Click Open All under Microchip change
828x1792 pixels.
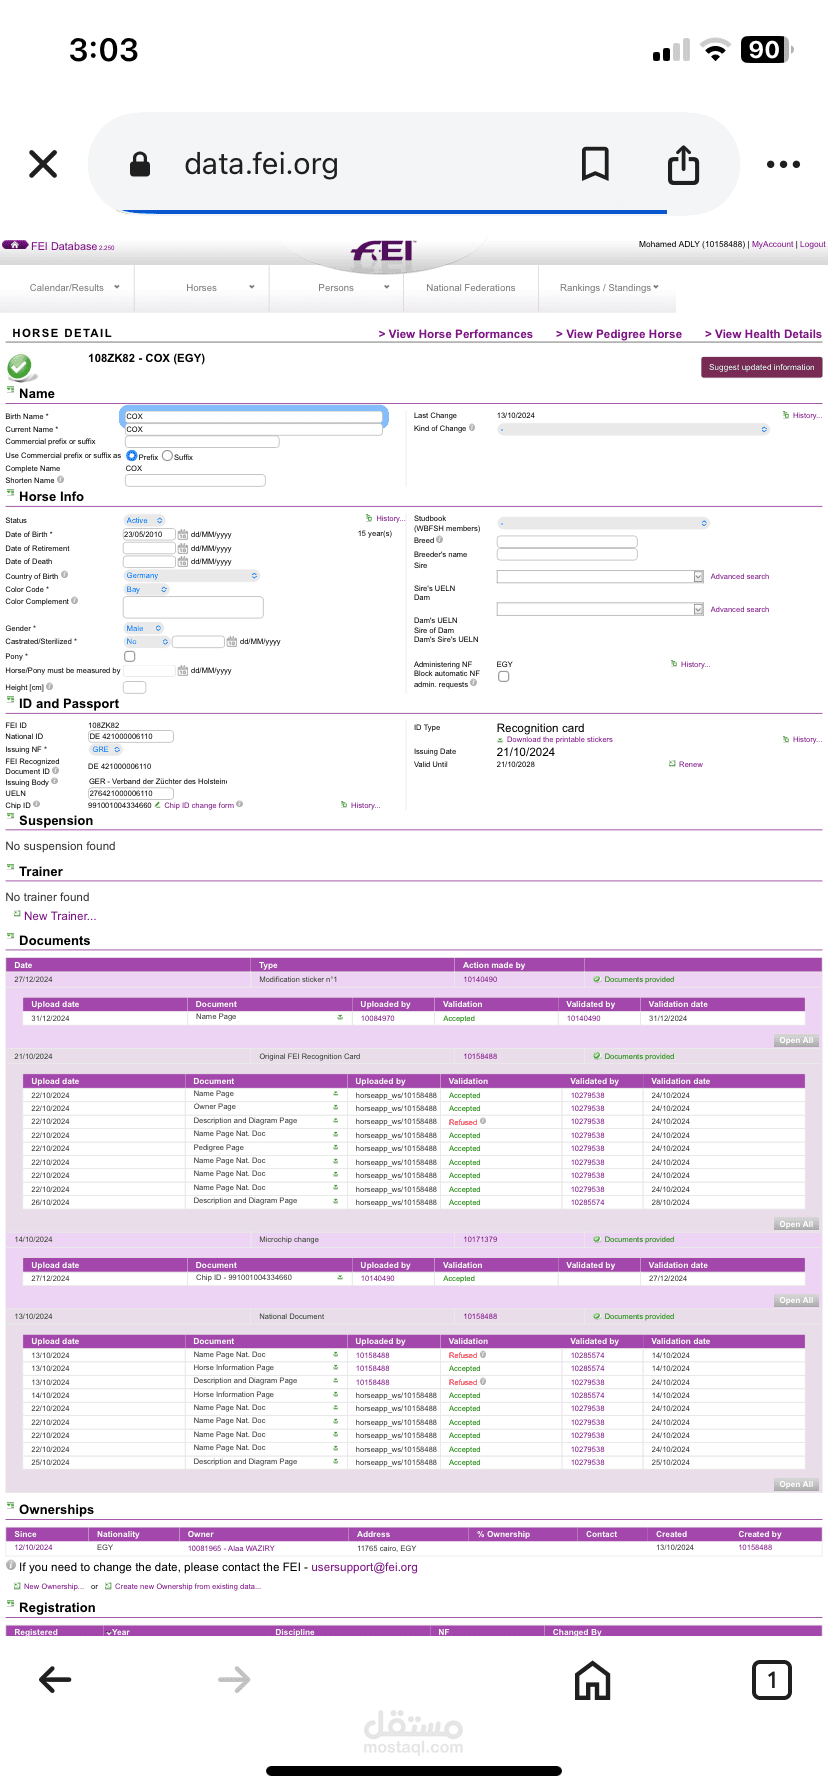[797, 1301]
